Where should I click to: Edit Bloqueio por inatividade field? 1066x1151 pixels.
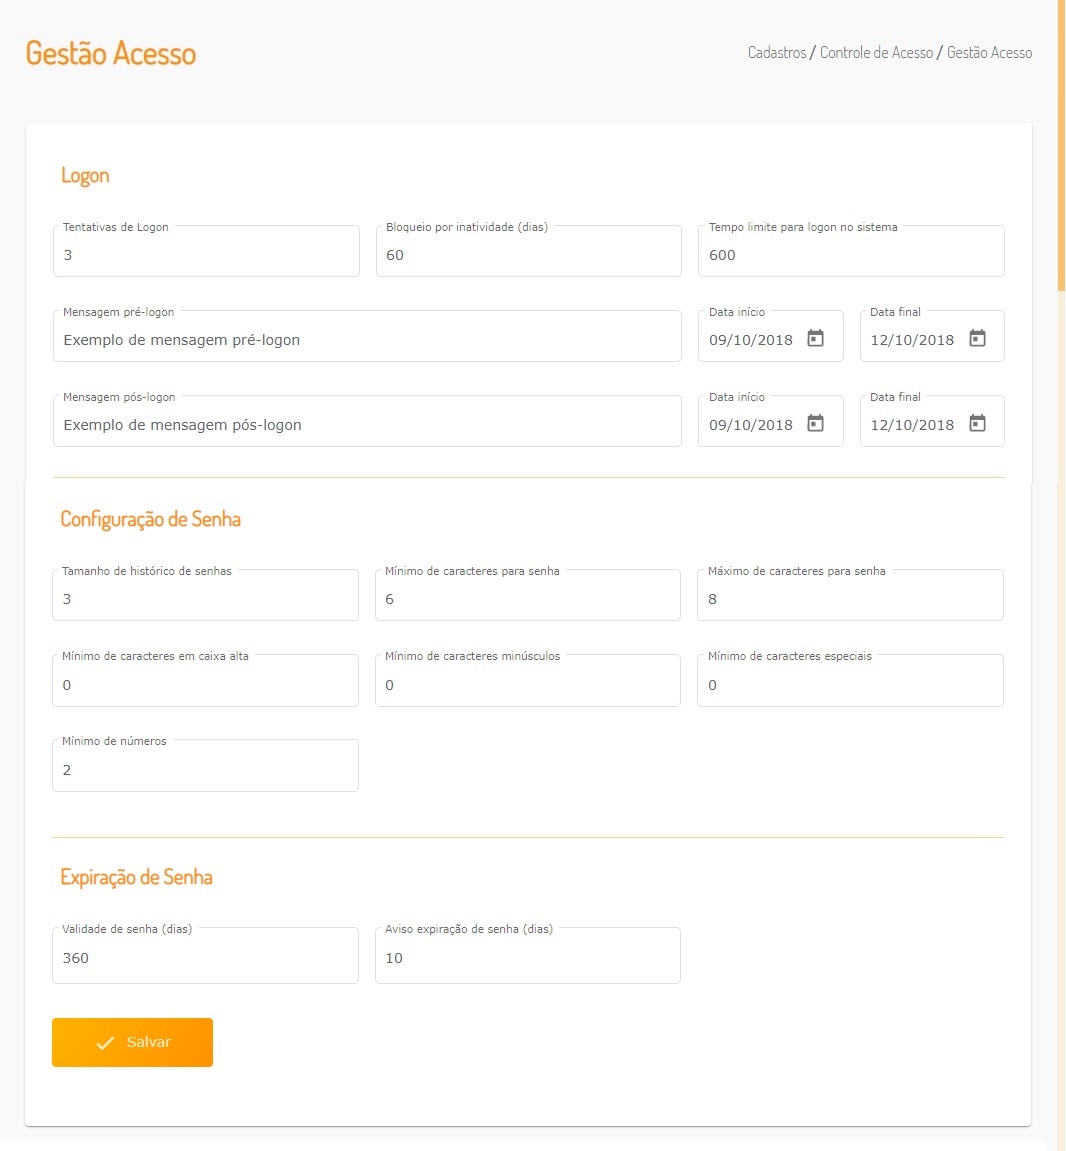[x=528, y=255]
